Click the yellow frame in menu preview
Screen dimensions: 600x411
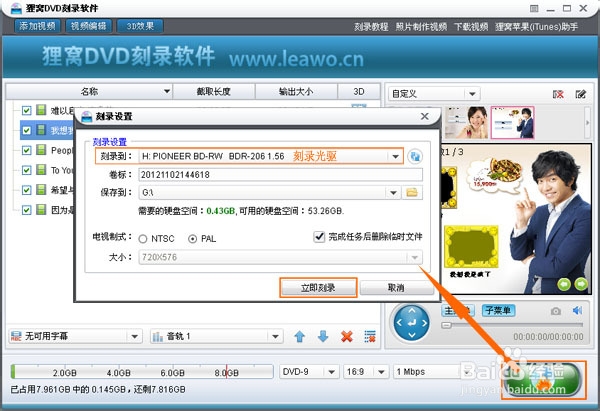(471, 246)
